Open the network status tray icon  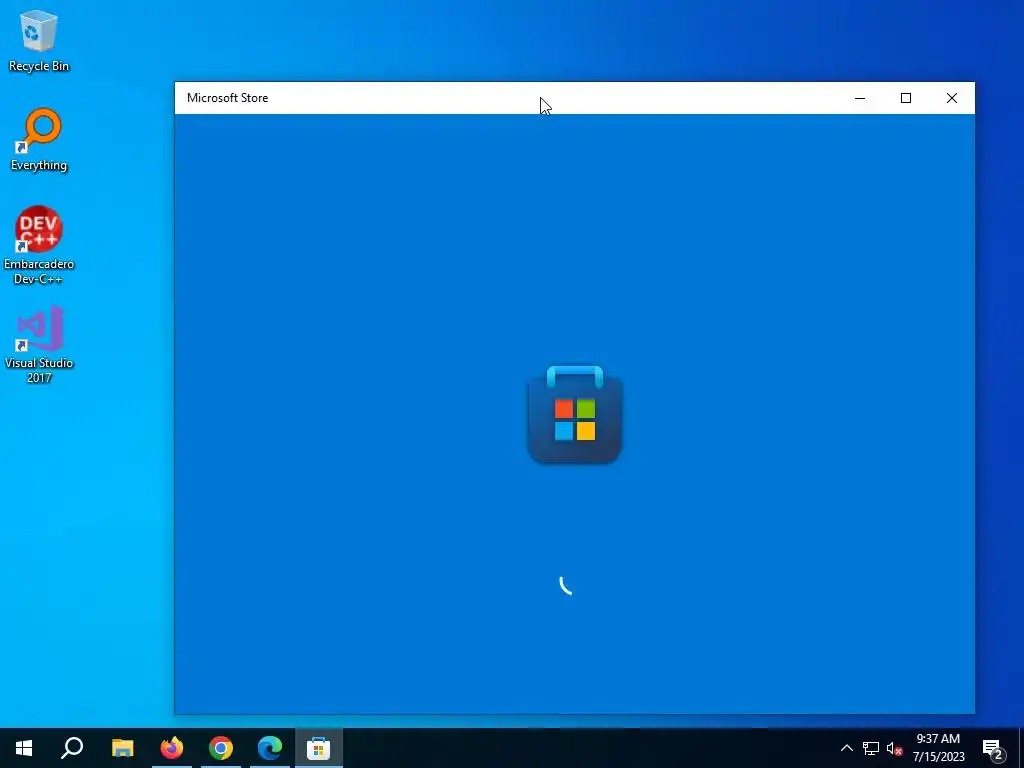click(x=871, y=748)
